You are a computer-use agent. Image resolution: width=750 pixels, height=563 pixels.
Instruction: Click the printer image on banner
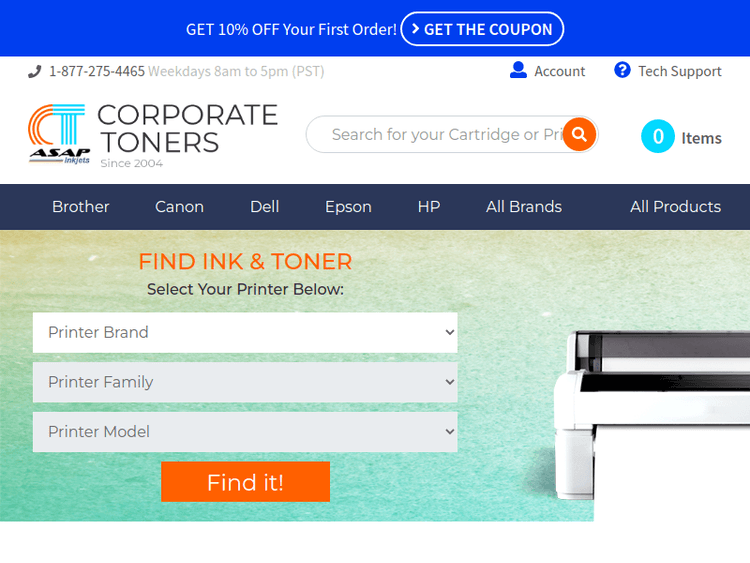coord(652,415)
